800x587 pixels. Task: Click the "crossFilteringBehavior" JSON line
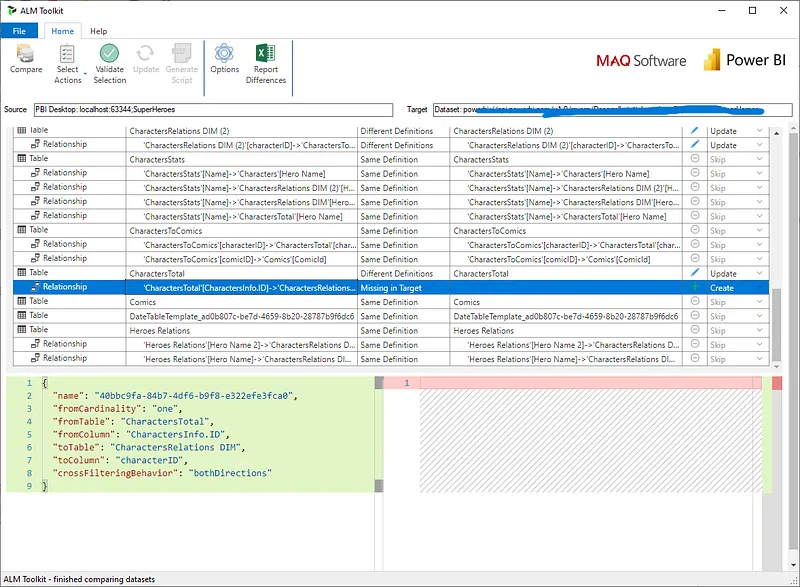162,473
